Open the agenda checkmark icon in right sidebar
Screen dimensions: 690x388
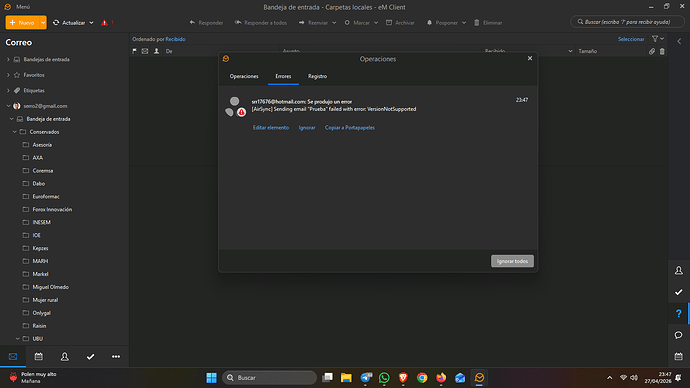[679, 292]
